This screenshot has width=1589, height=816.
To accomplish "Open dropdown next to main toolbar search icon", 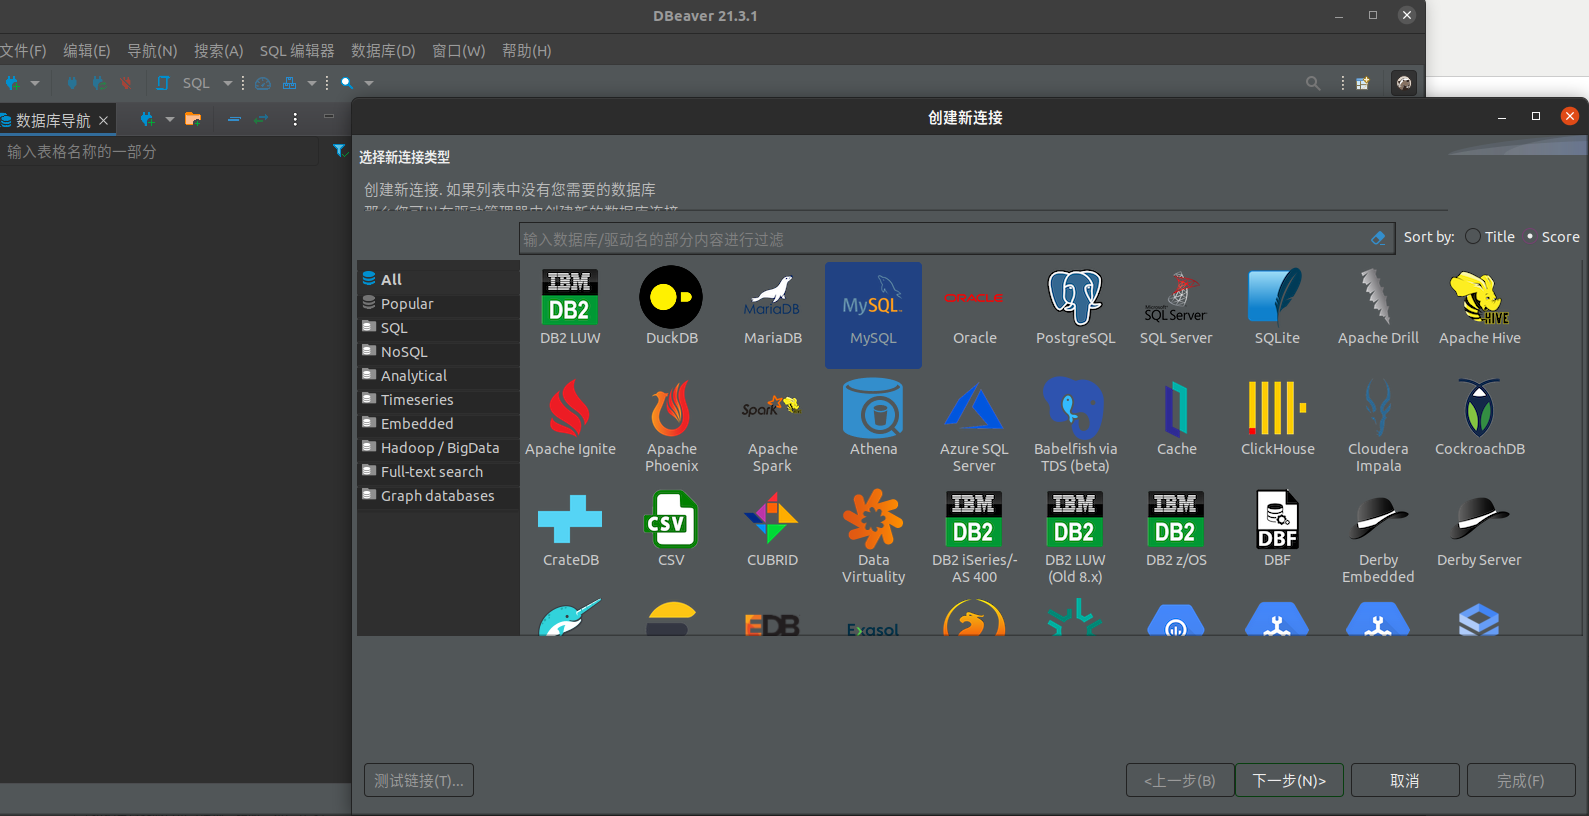I will pyautogui.click(x=369, y=83).
